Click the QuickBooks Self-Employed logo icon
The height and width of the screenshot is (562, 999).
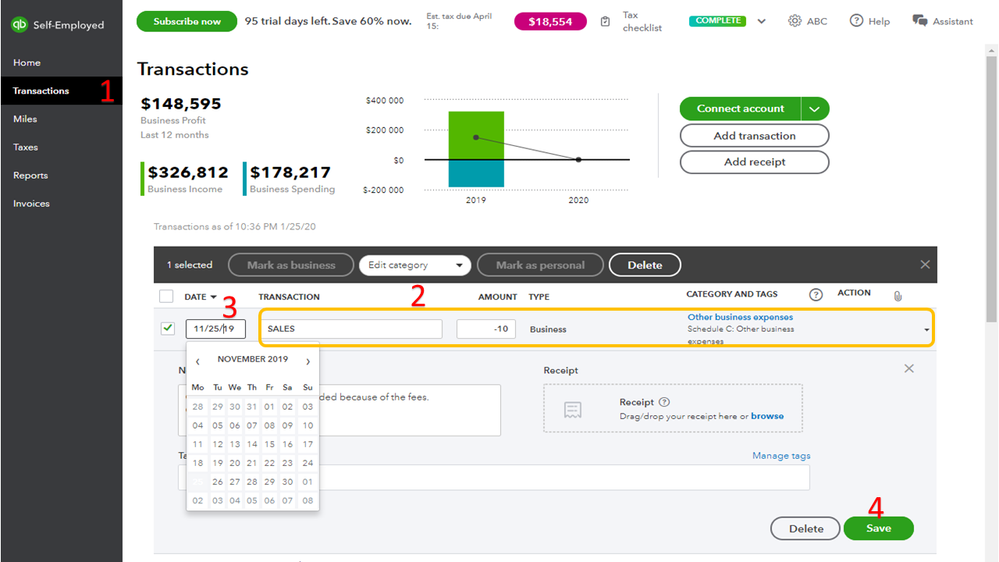[x=19, y=24]
